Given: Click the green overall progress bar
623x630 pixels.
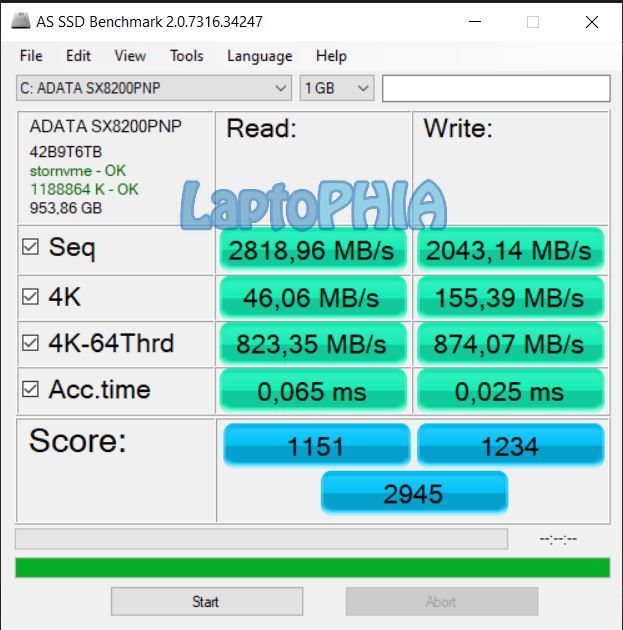Looking at the screenshot, I should pos(313,568).
